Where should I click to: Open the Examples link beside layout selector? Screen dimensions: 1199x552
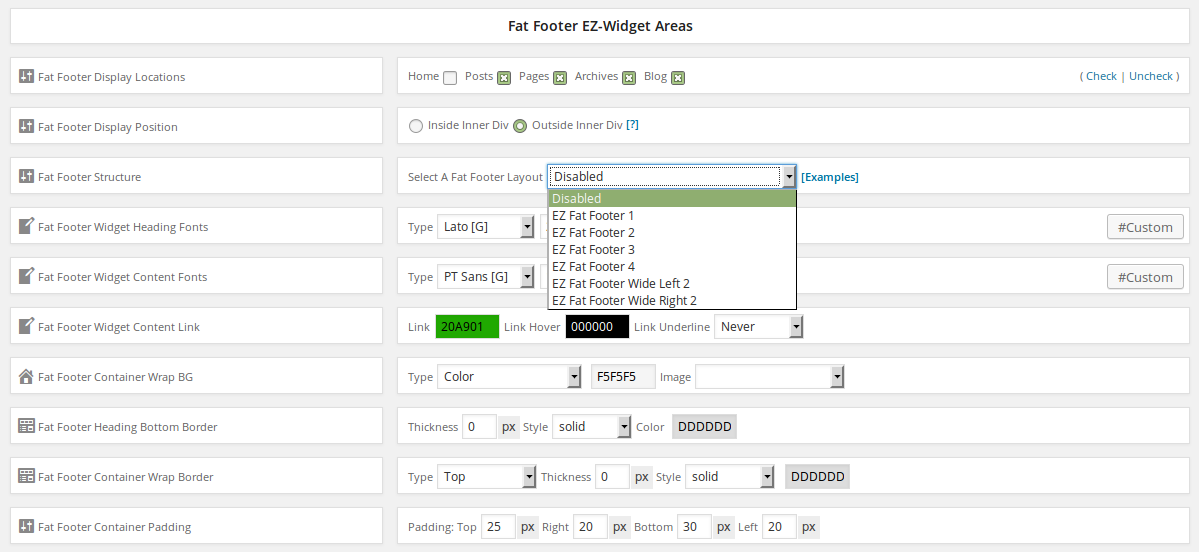point(829,177)
